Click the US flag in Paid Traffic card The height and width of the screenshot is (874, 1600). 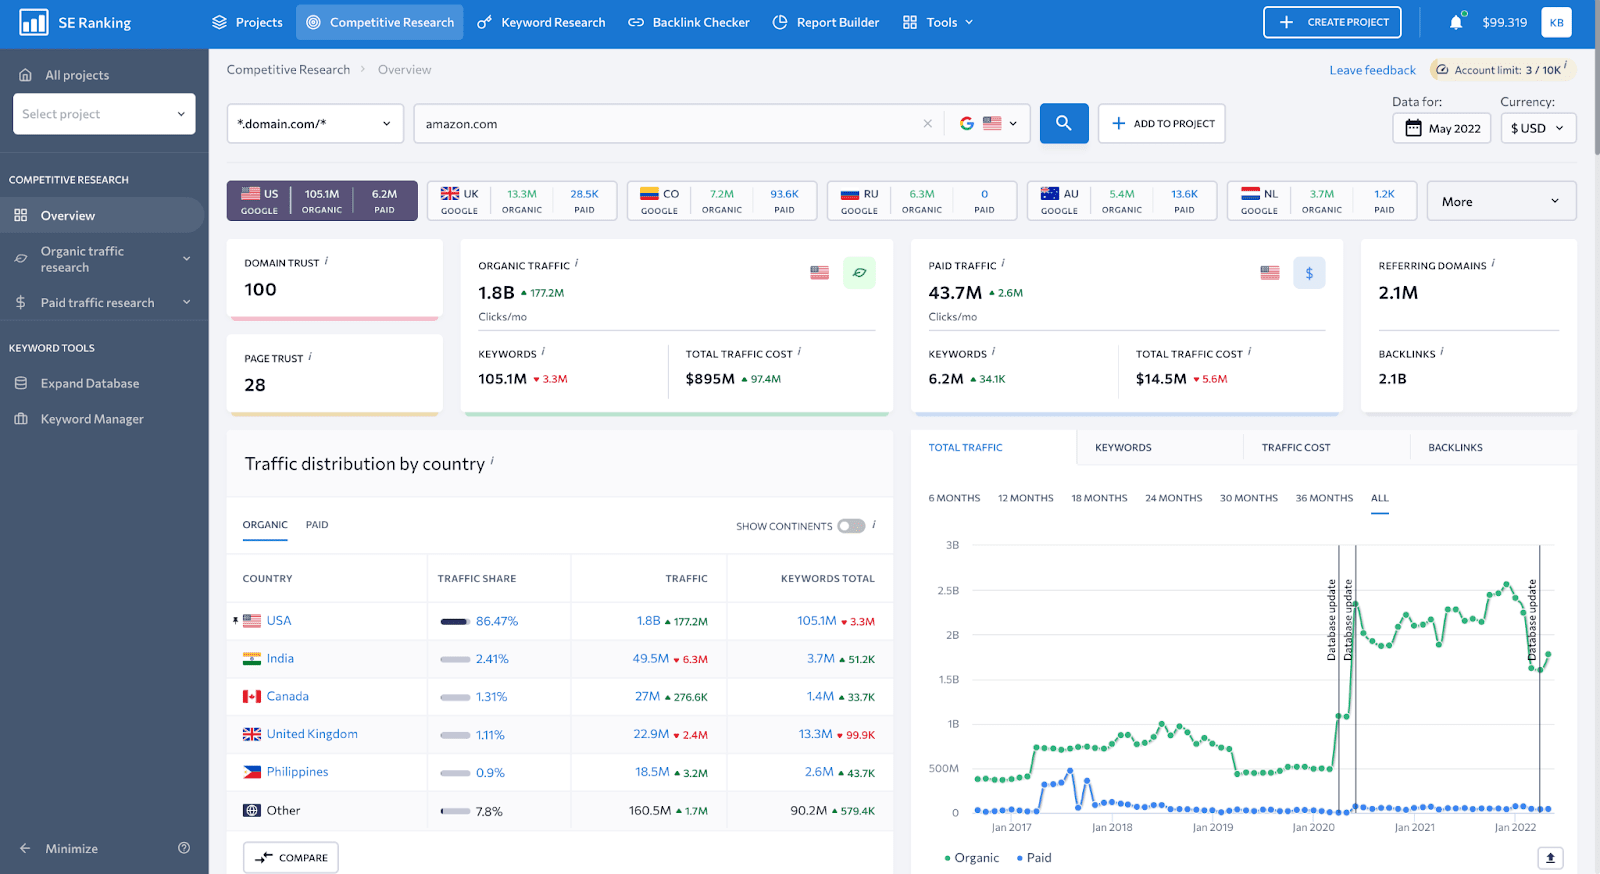coord(1270,273)
